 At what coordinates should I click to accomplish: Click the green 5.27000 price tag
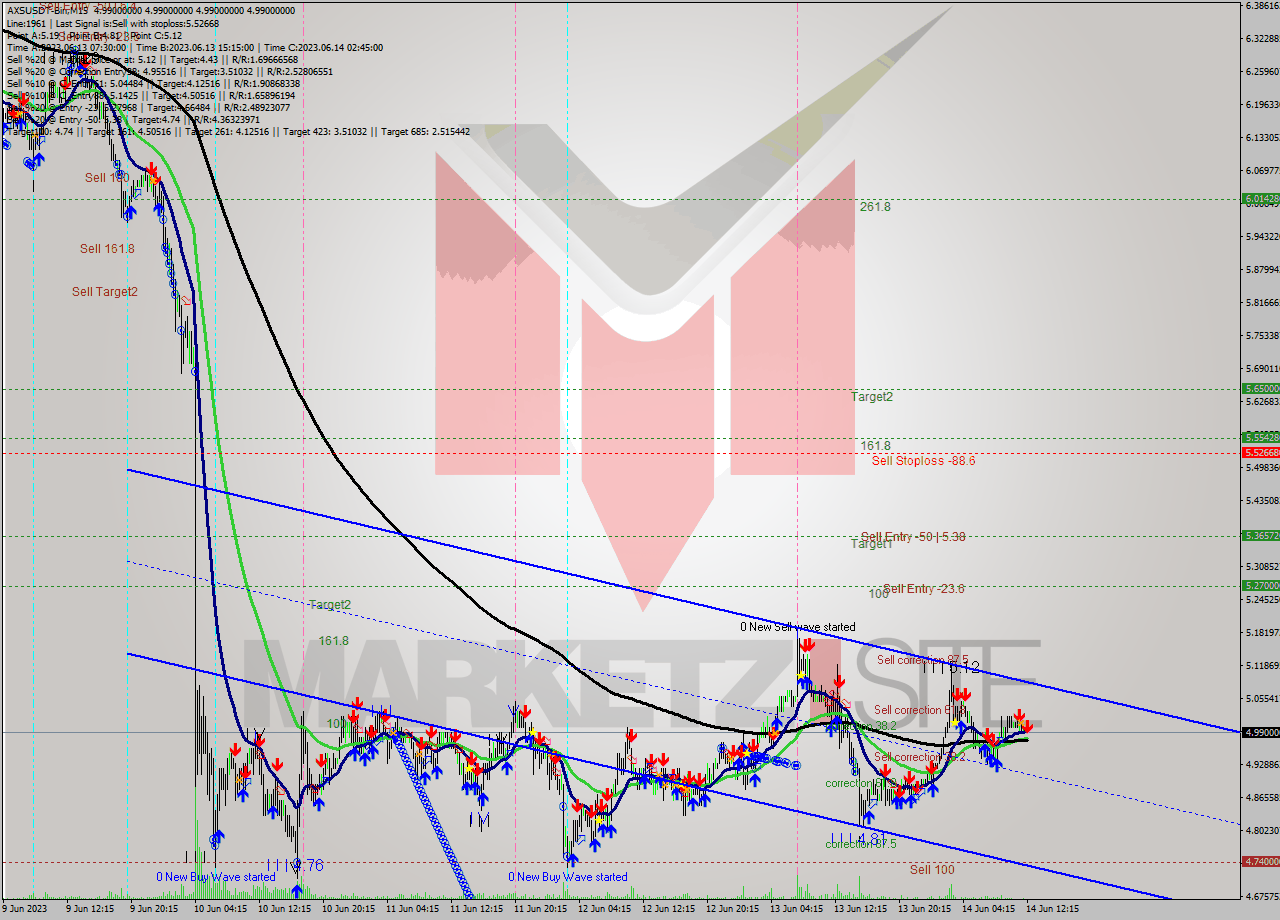point(1260,585)
